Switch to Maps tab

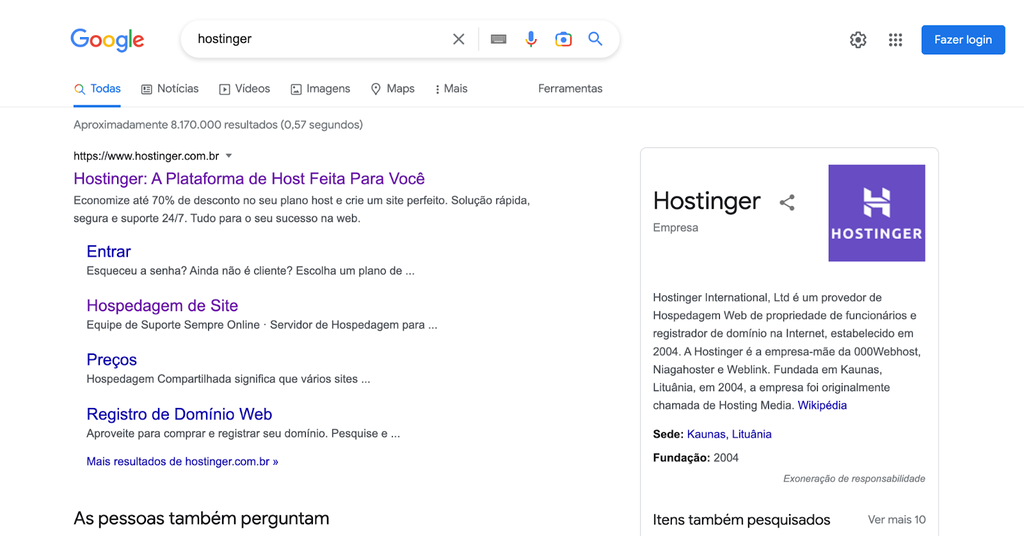click(x=392, y=89)
